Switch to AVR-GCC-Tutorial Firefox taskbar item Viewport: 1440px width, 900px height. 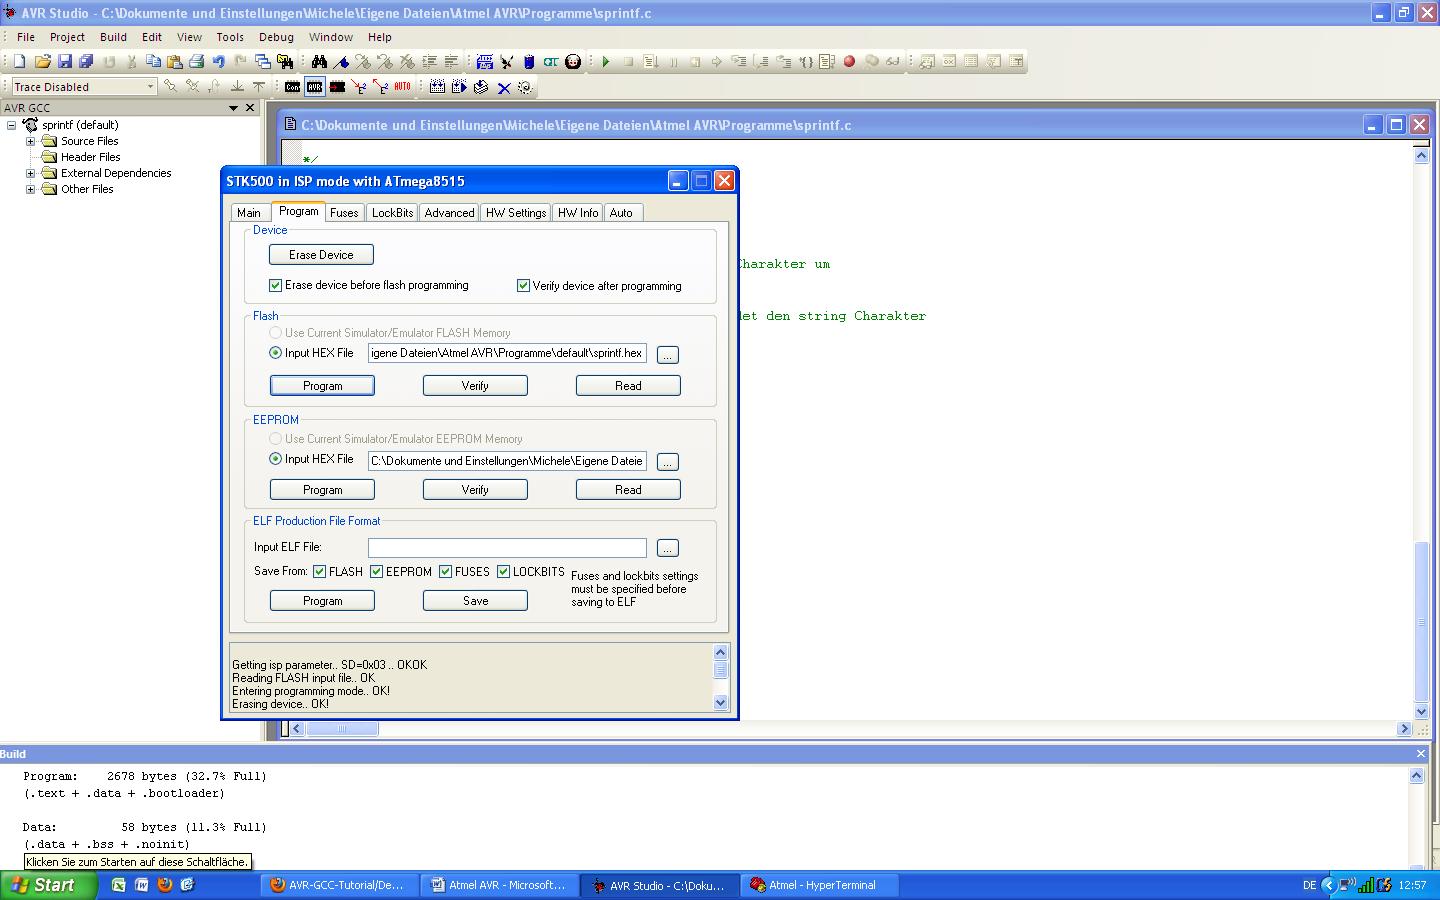(x=337, y=885)
